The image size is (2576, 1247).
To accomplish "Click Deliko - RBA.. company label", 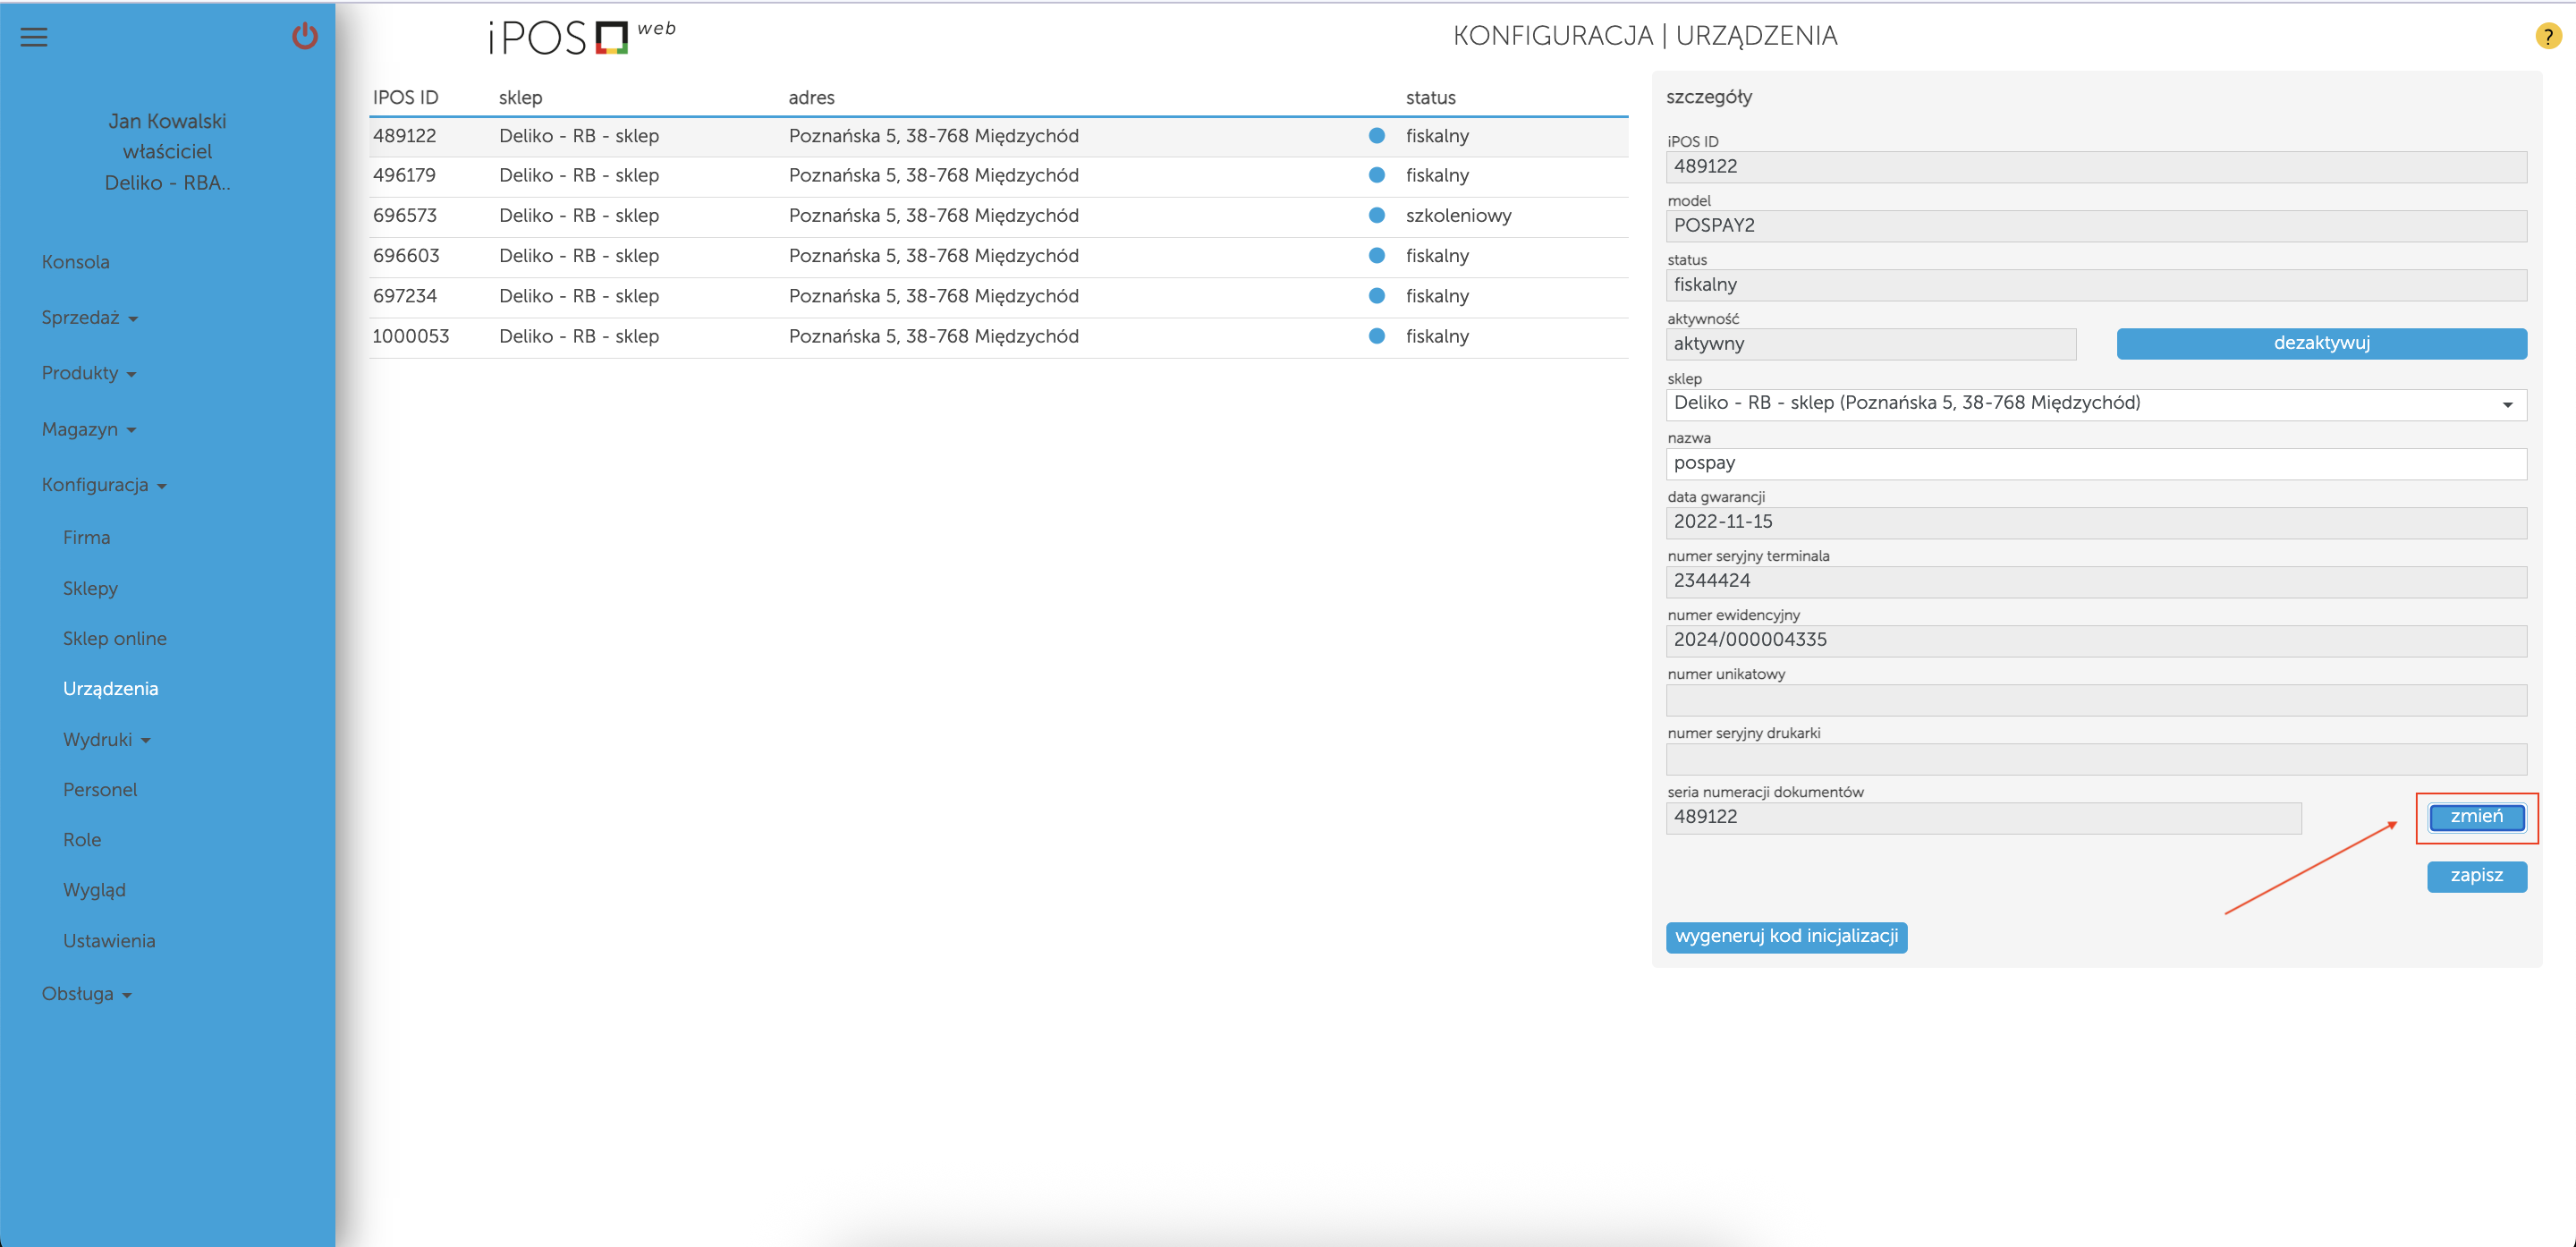I will (x=167, y=183).
